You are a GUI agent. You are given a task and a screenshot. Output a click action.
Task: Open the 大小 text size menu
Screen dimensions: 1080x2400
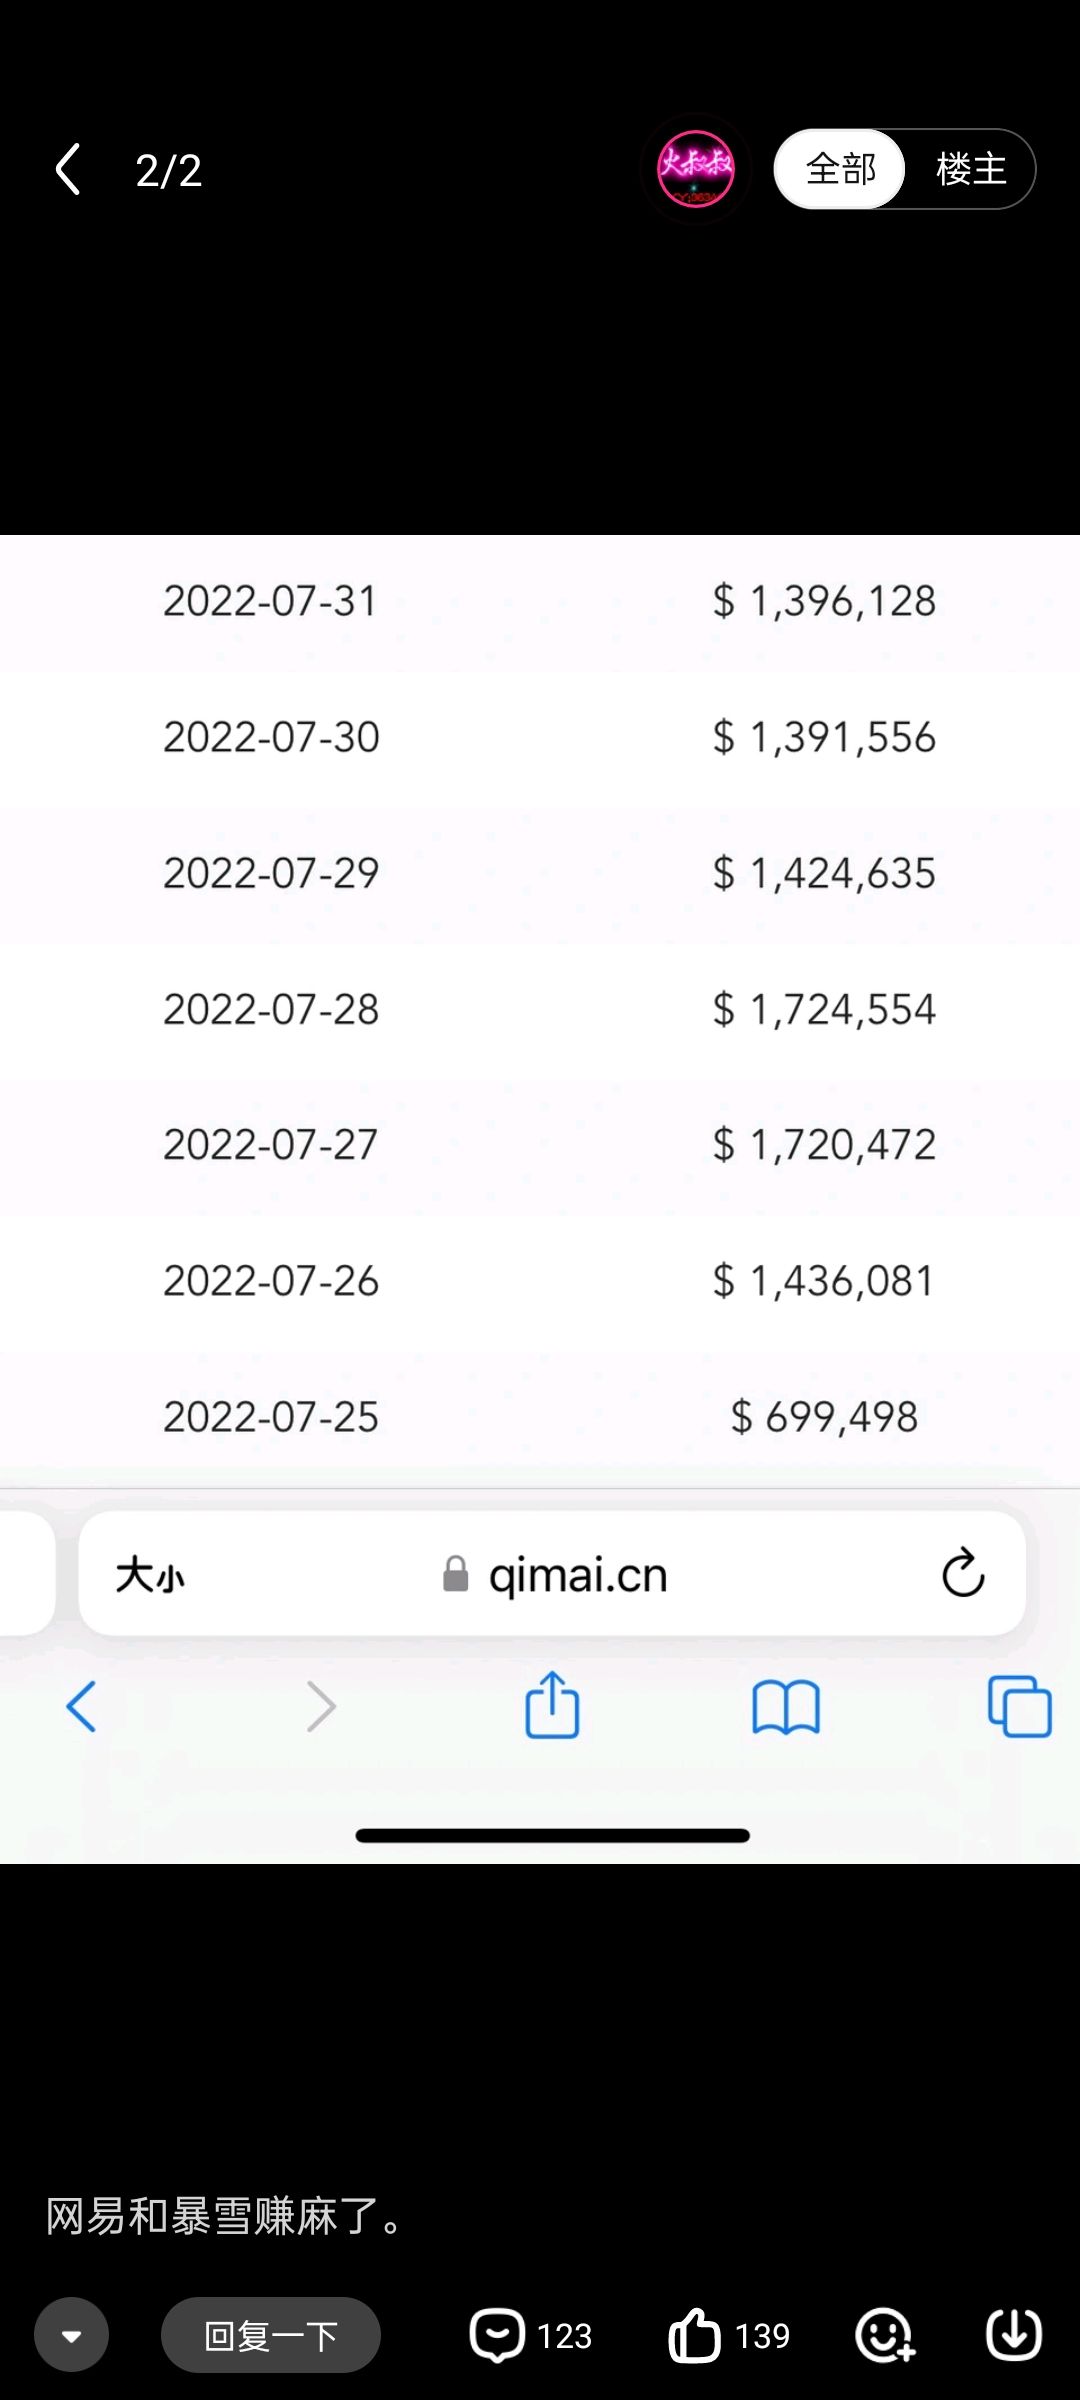point(150,1575)
